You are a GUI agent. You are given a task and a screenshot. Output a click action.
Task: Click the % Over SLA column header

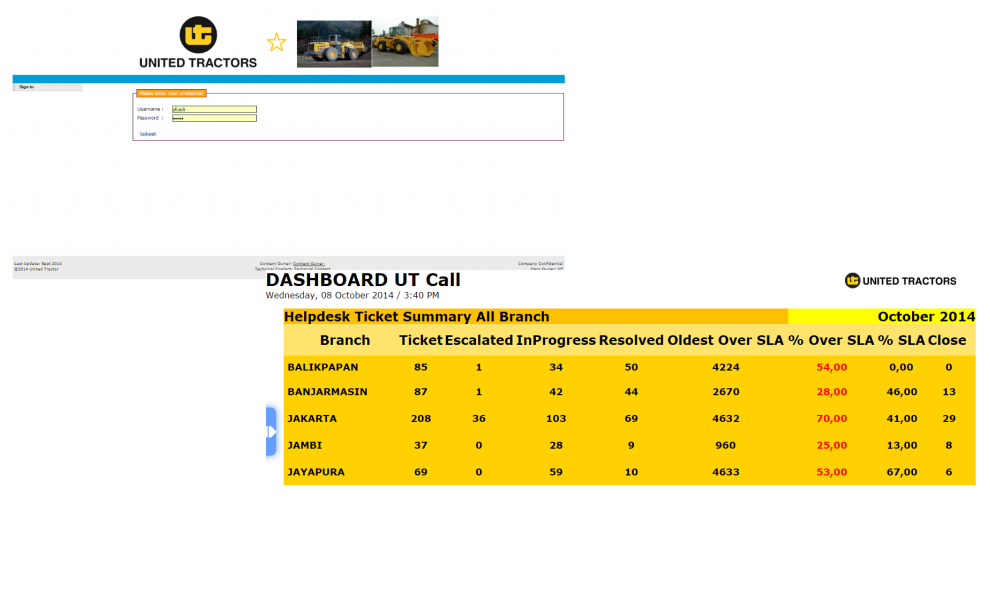831,340
